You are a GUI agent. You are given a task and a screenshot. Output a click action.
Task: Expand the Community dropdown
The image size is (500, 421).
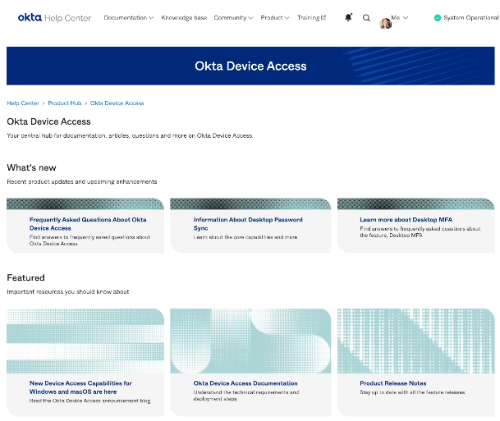(x=233, y=18)
